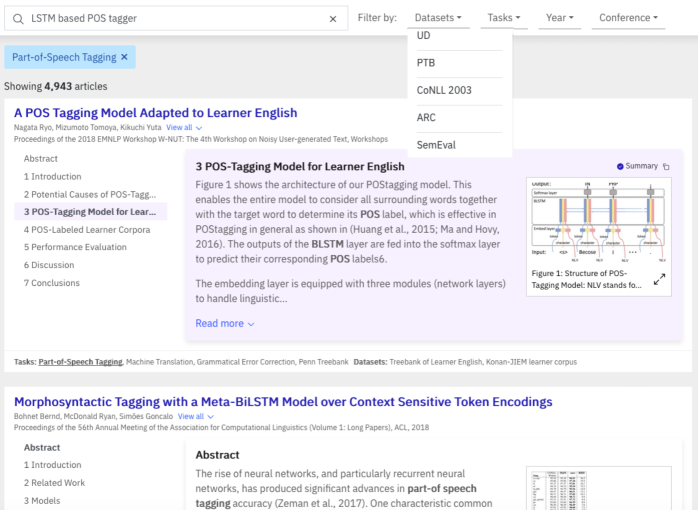Screen dimensions: 698x510
Task: Clear the search query with the X icon
Action: (x=333, y=18)
